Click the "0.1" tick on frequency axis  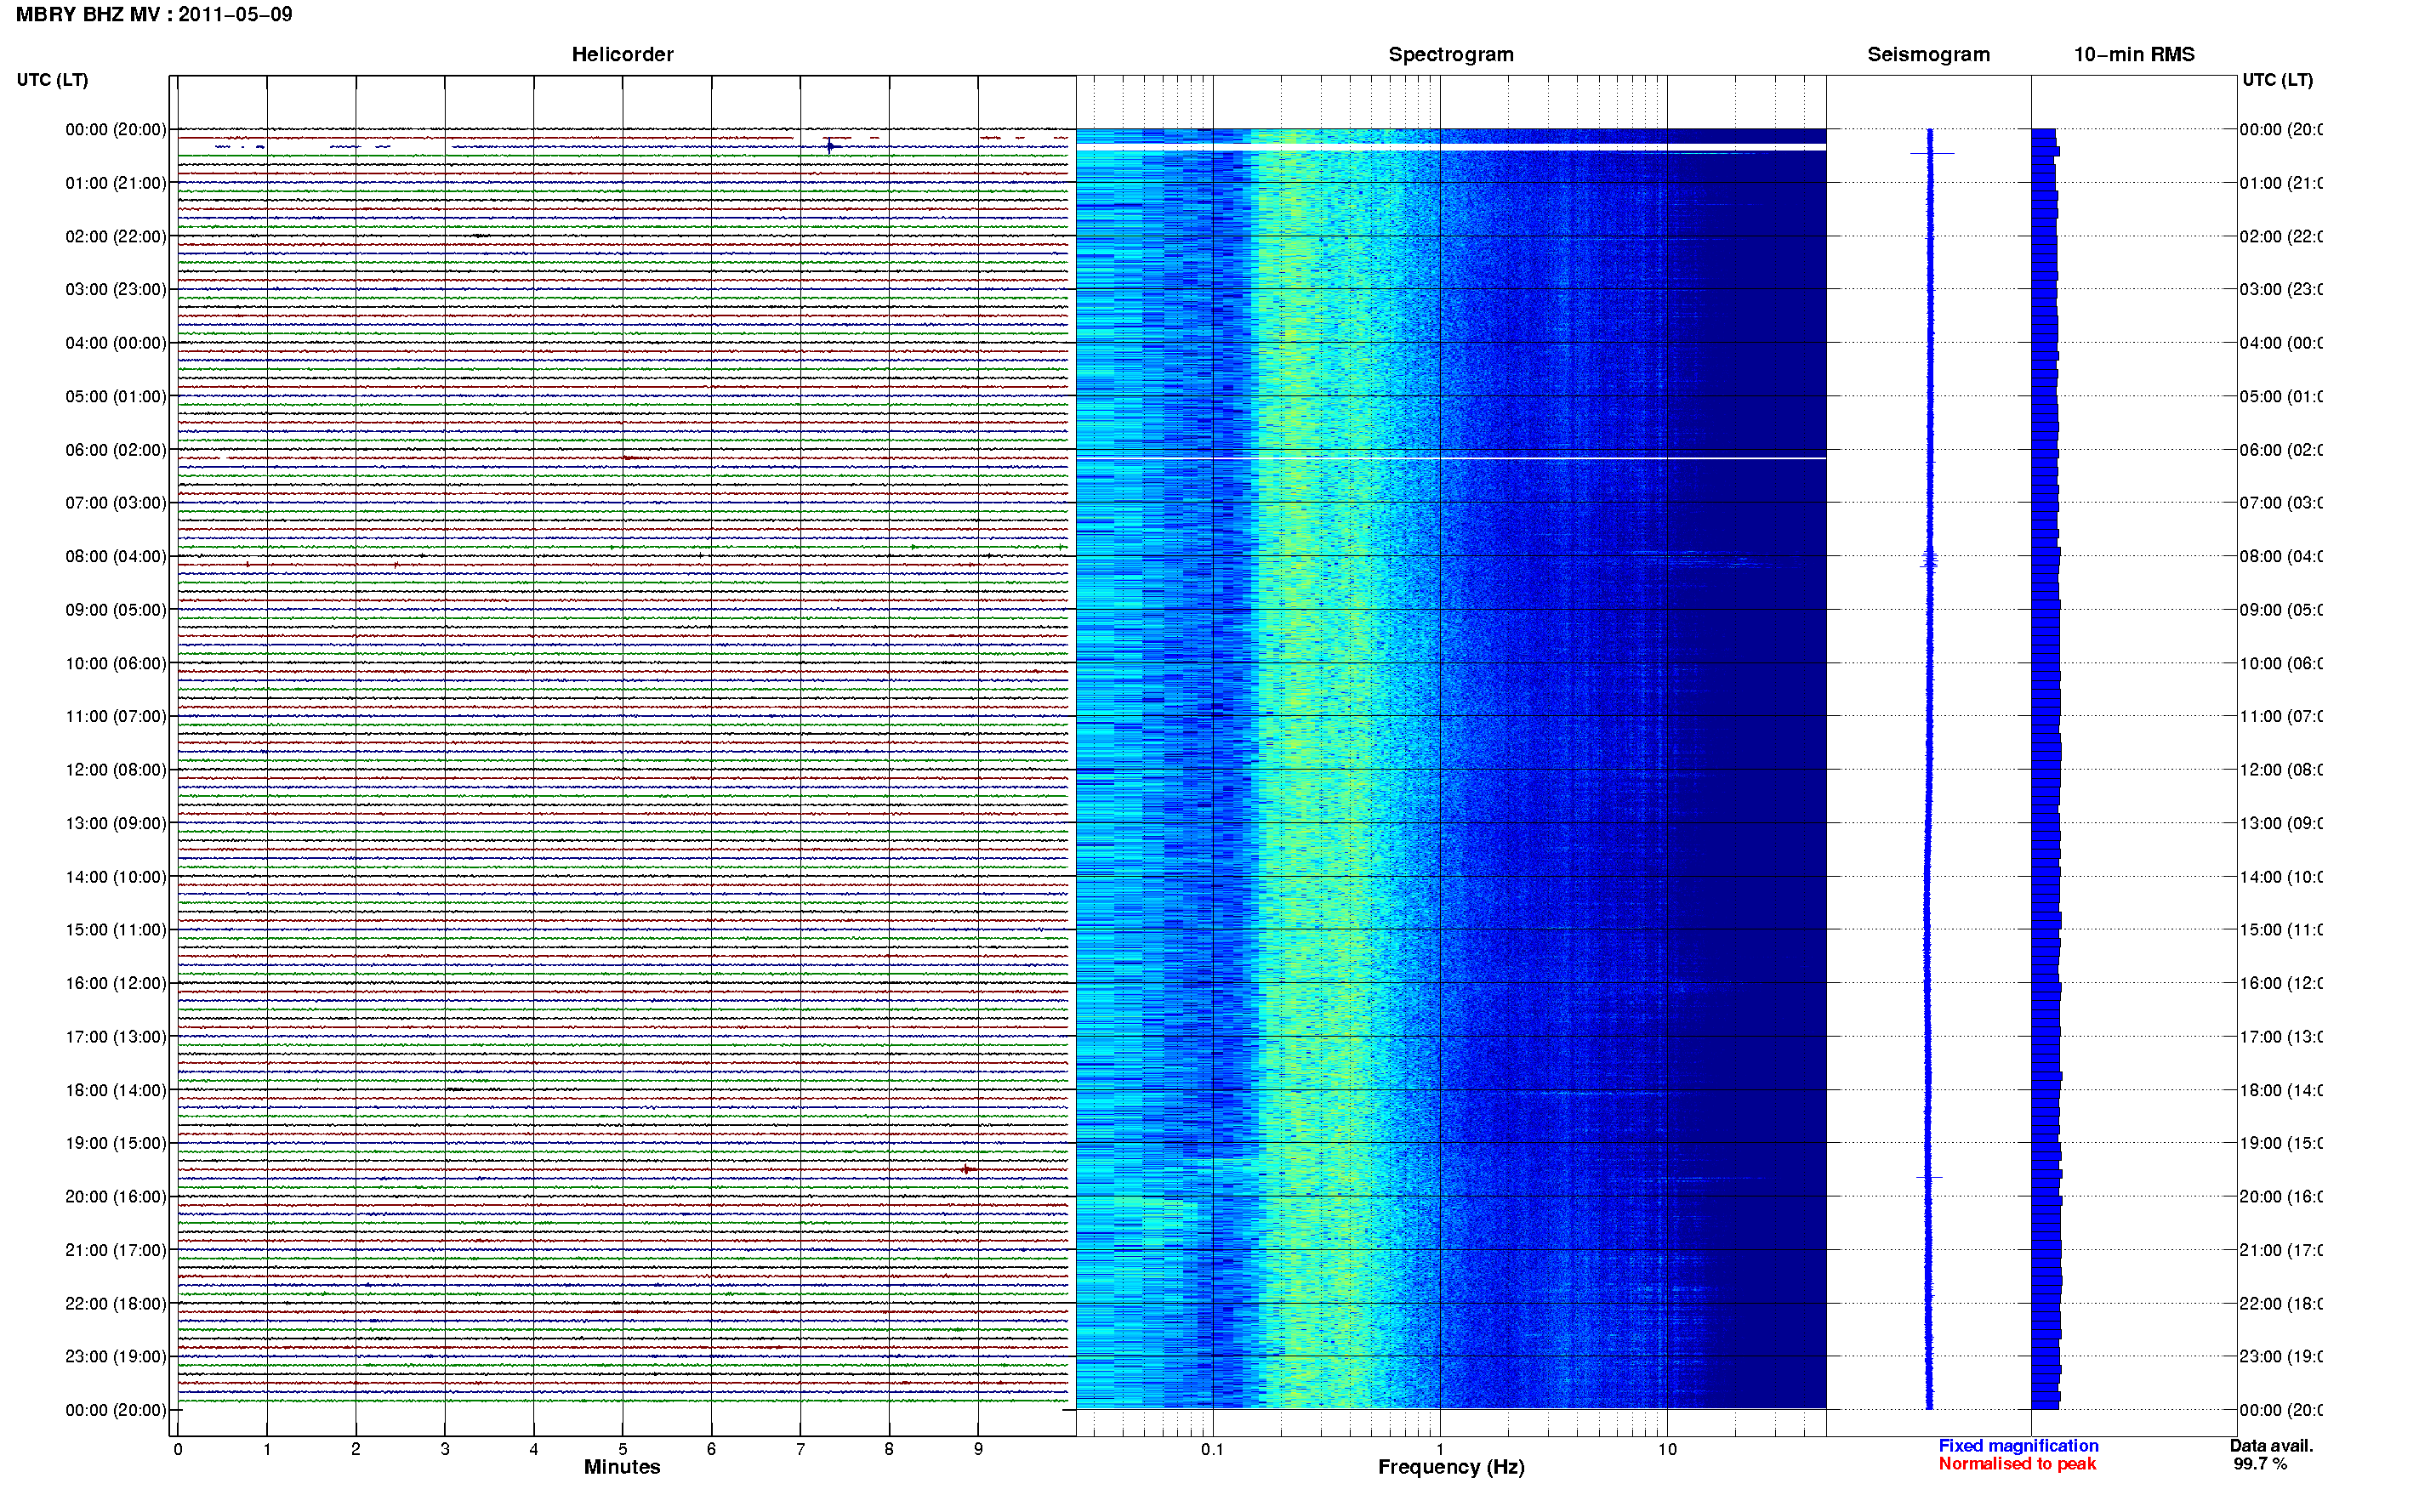pos(1212,1449)
